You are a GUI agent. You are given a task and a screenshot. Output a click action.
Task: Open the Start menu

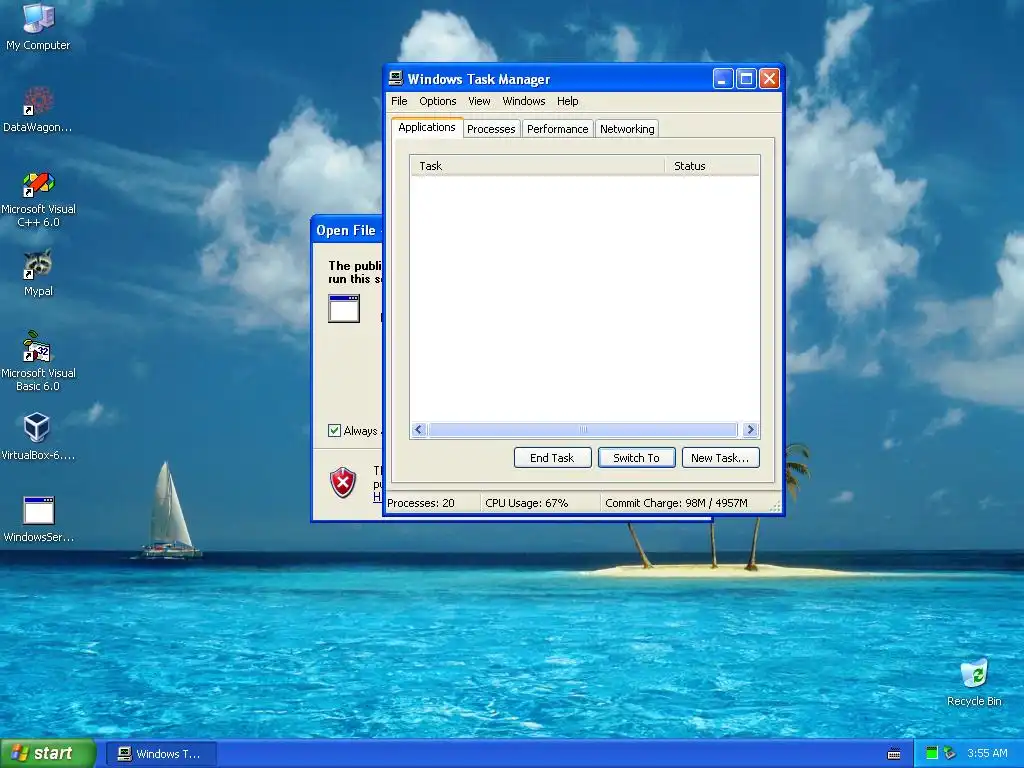48,754
